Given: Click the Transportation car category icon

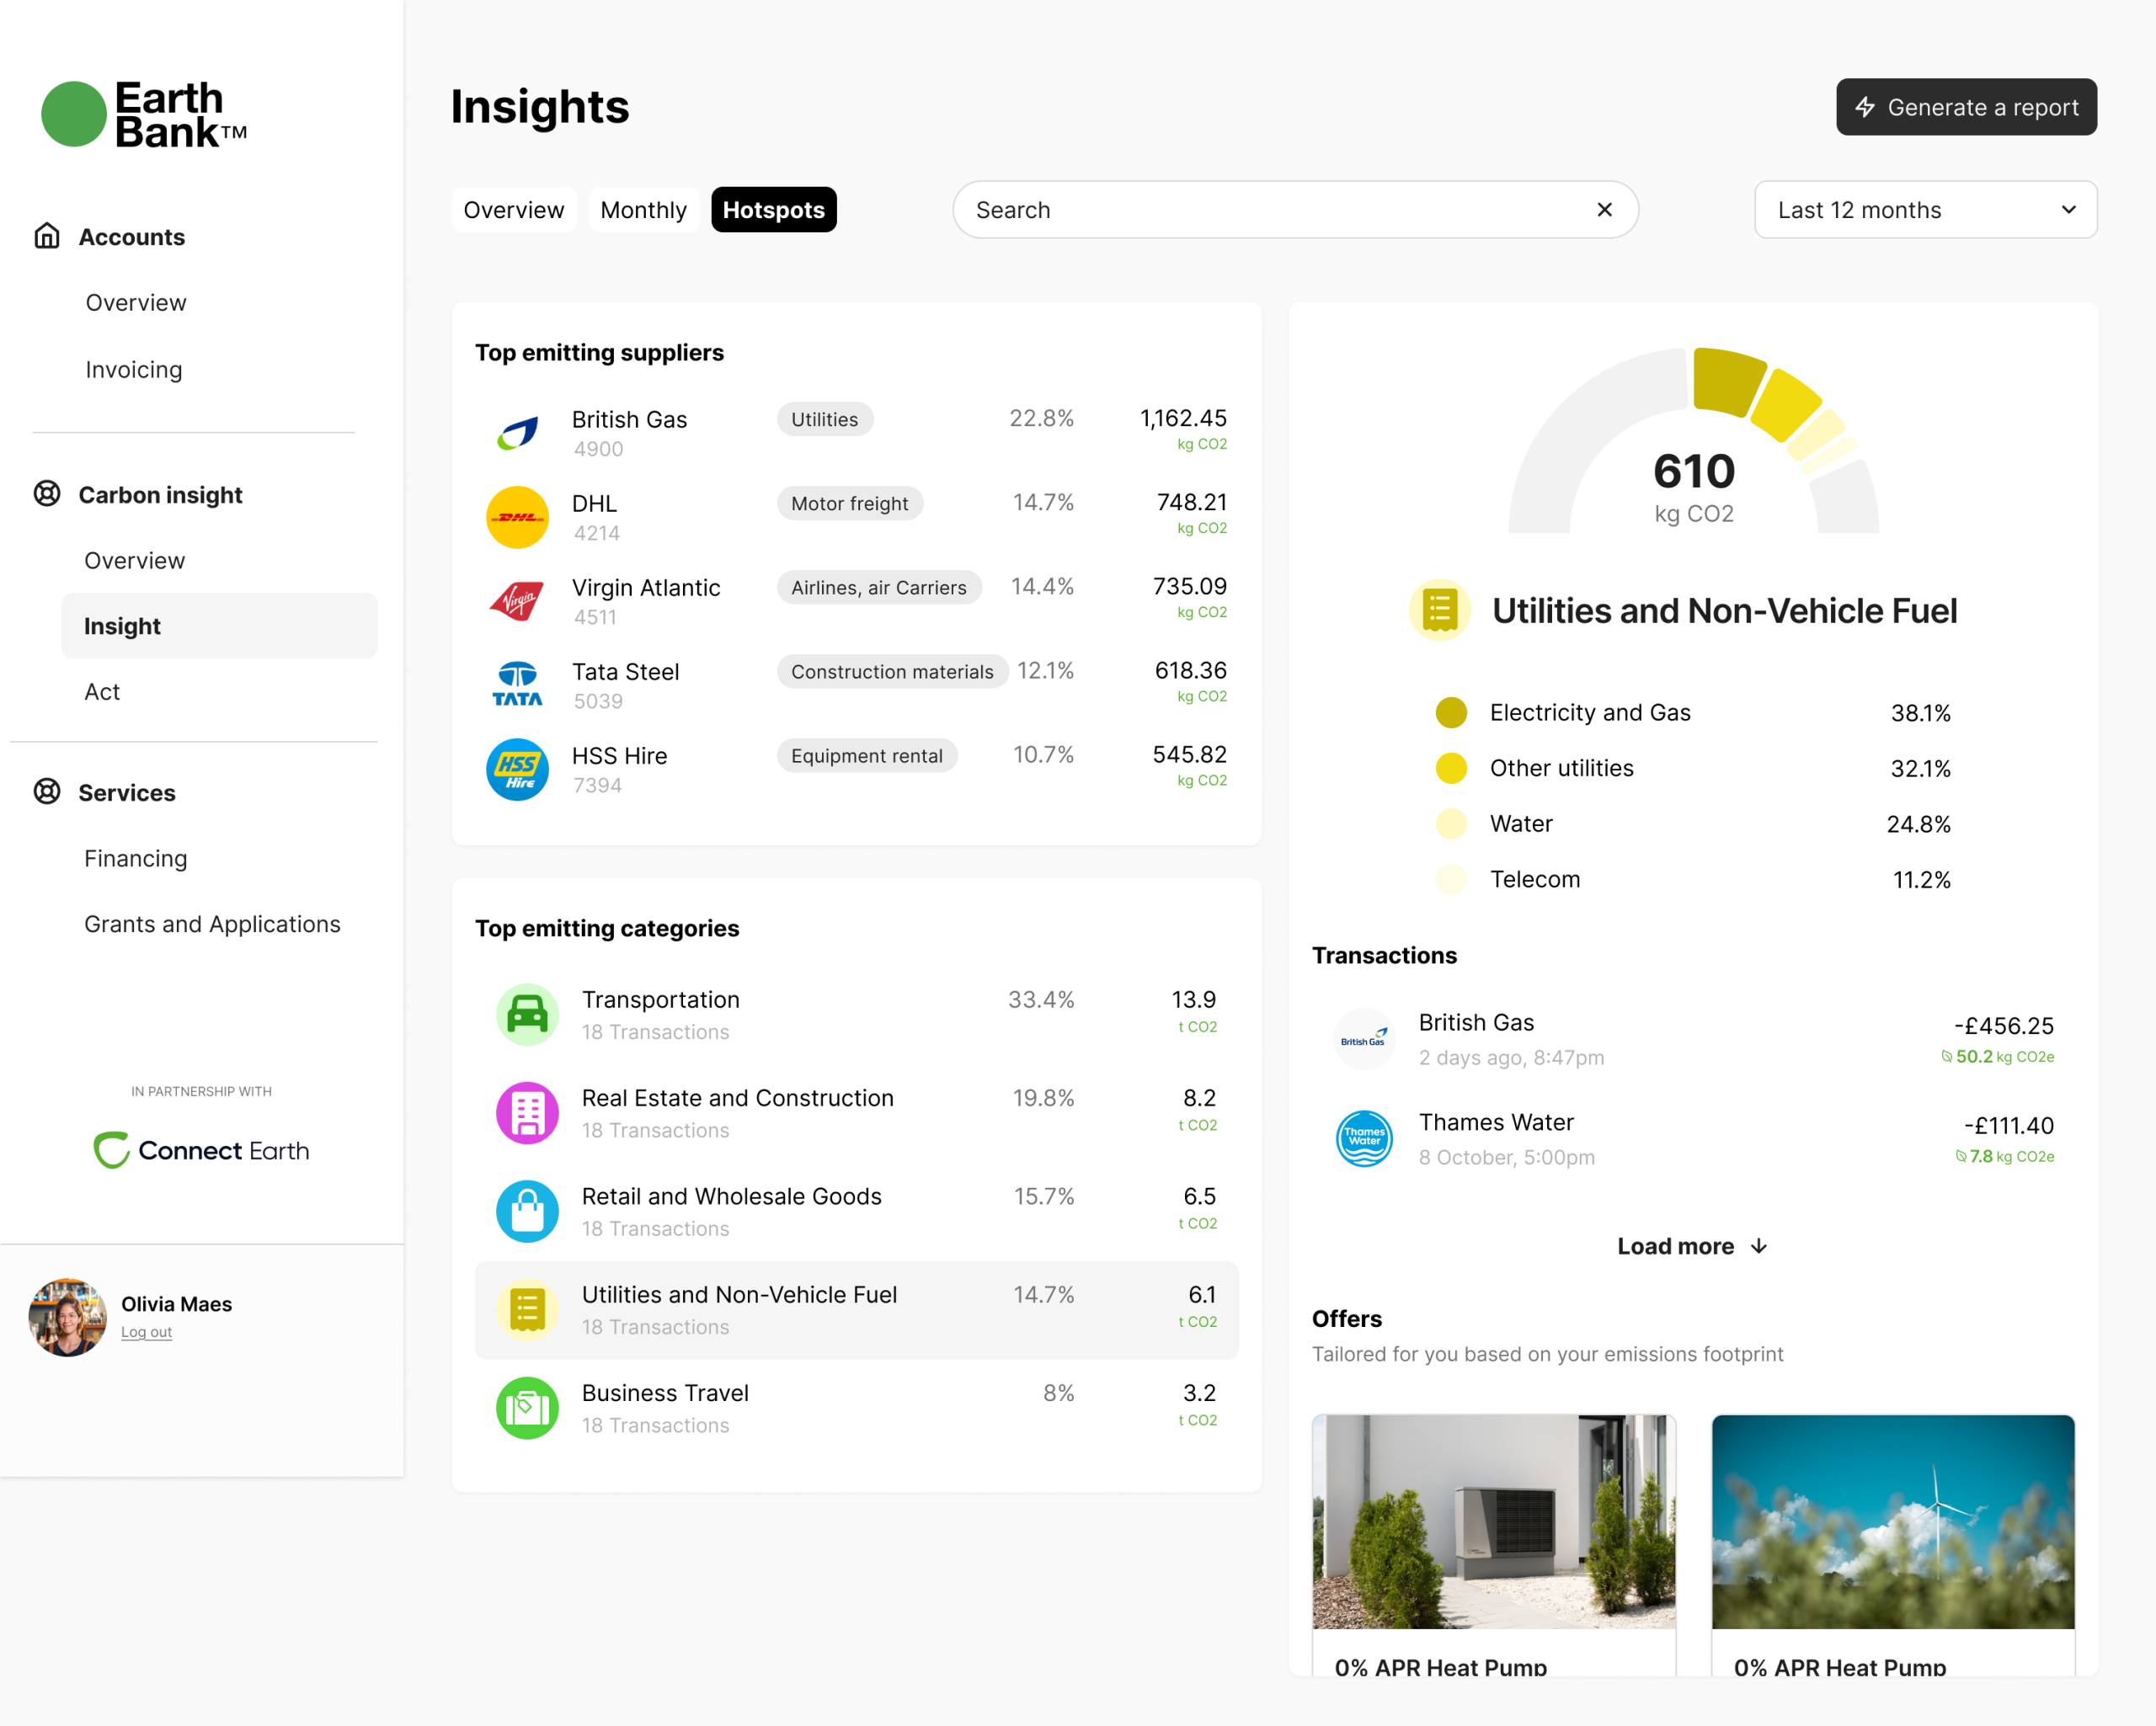Looking at the screenshot, I should pos(527,1014).
